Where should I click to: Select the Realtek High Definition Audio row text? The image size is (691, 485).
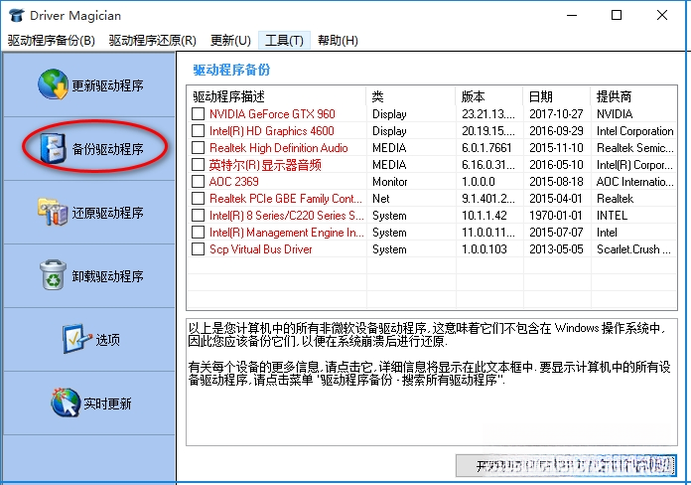279,148
